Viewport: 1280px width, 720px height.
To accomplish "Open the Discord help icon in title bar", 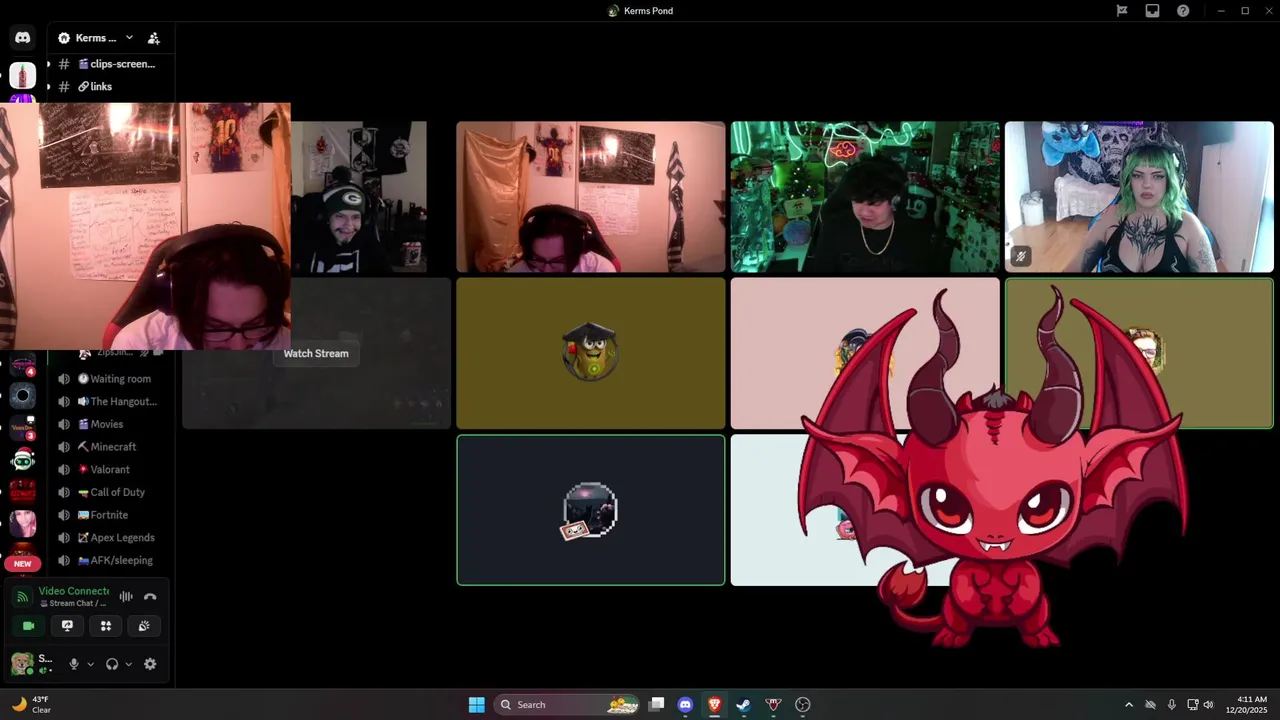I will click(x=1183, y=11).
